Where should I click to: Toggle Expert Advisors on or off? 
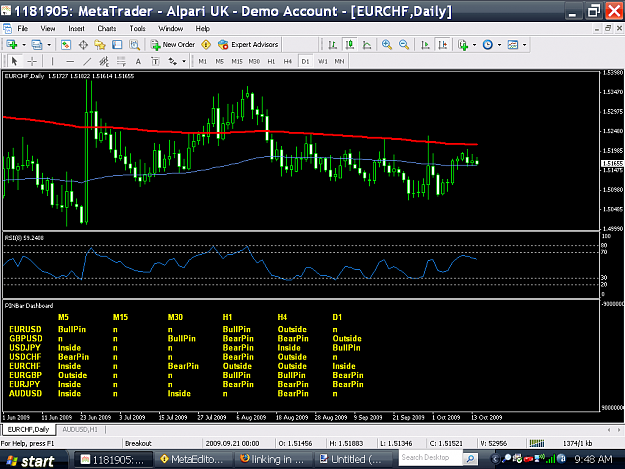point(248,45)
